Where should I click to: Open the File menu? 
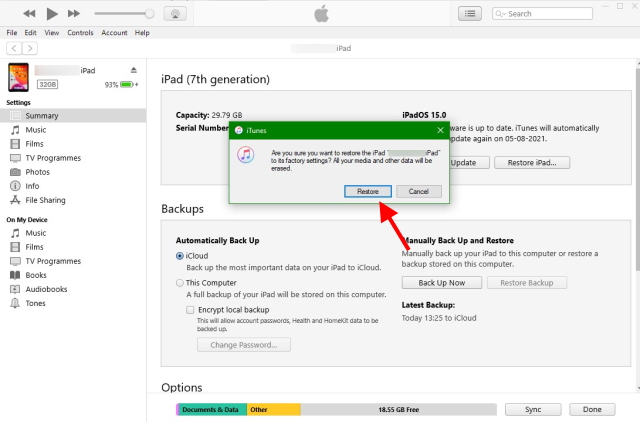[12, 33]
